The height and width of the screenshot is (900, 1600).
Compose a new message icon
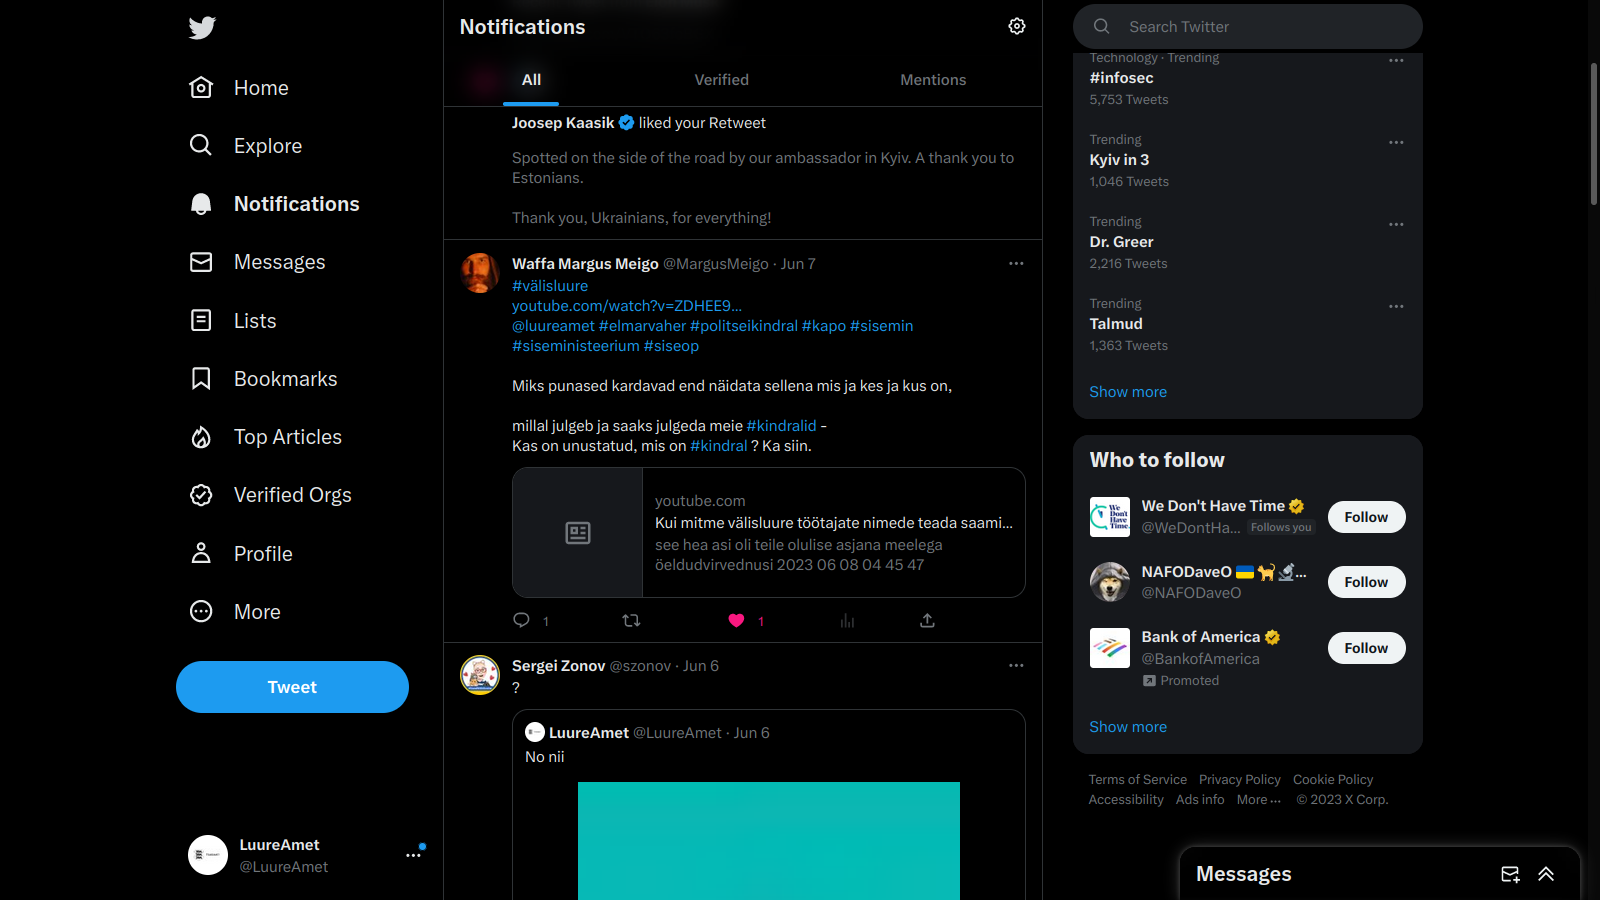[1510, 874]
